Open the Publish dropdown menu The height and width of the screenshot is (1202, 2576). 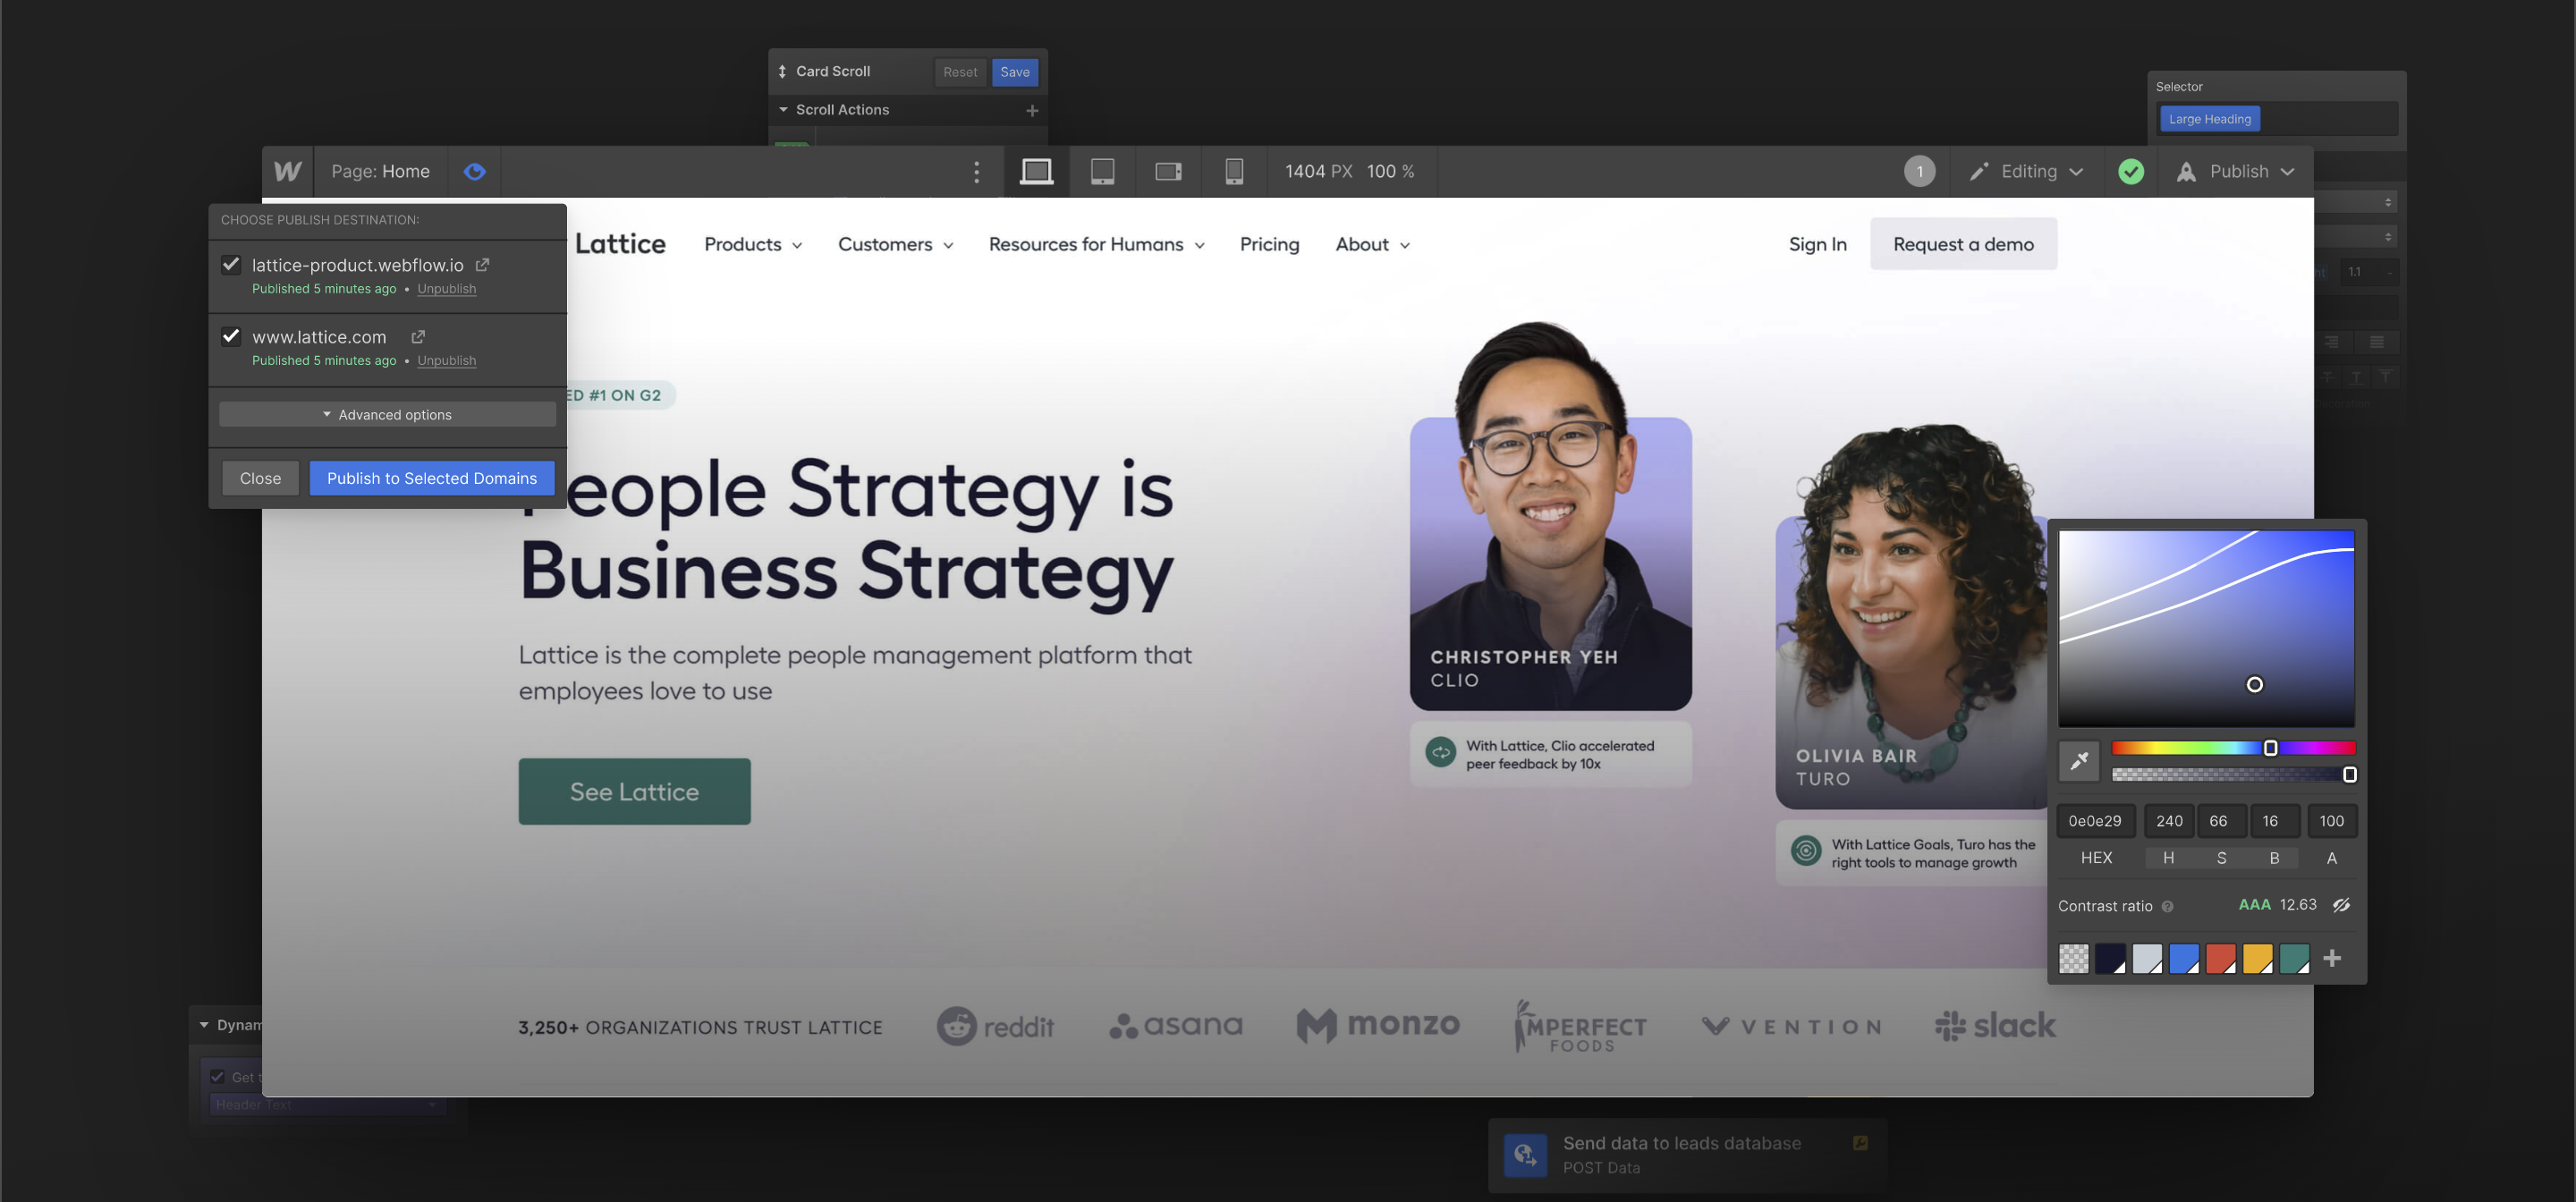point(2237,171)
